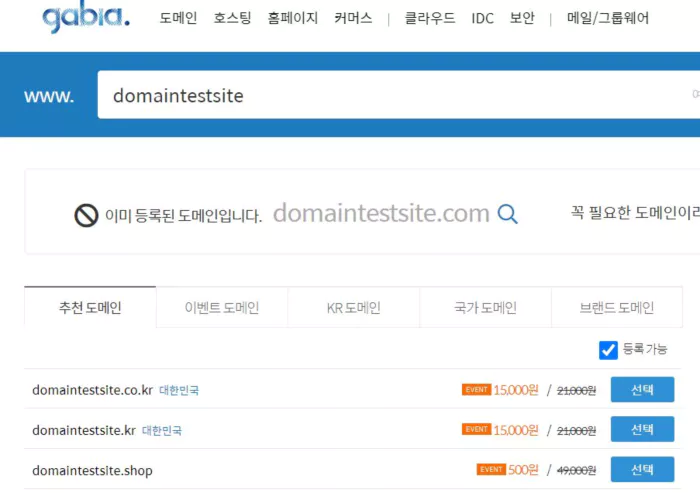The width and height of the screenshot is (700, 493).
Task: Focus the domain search input field
Action: tap(399, 95)
